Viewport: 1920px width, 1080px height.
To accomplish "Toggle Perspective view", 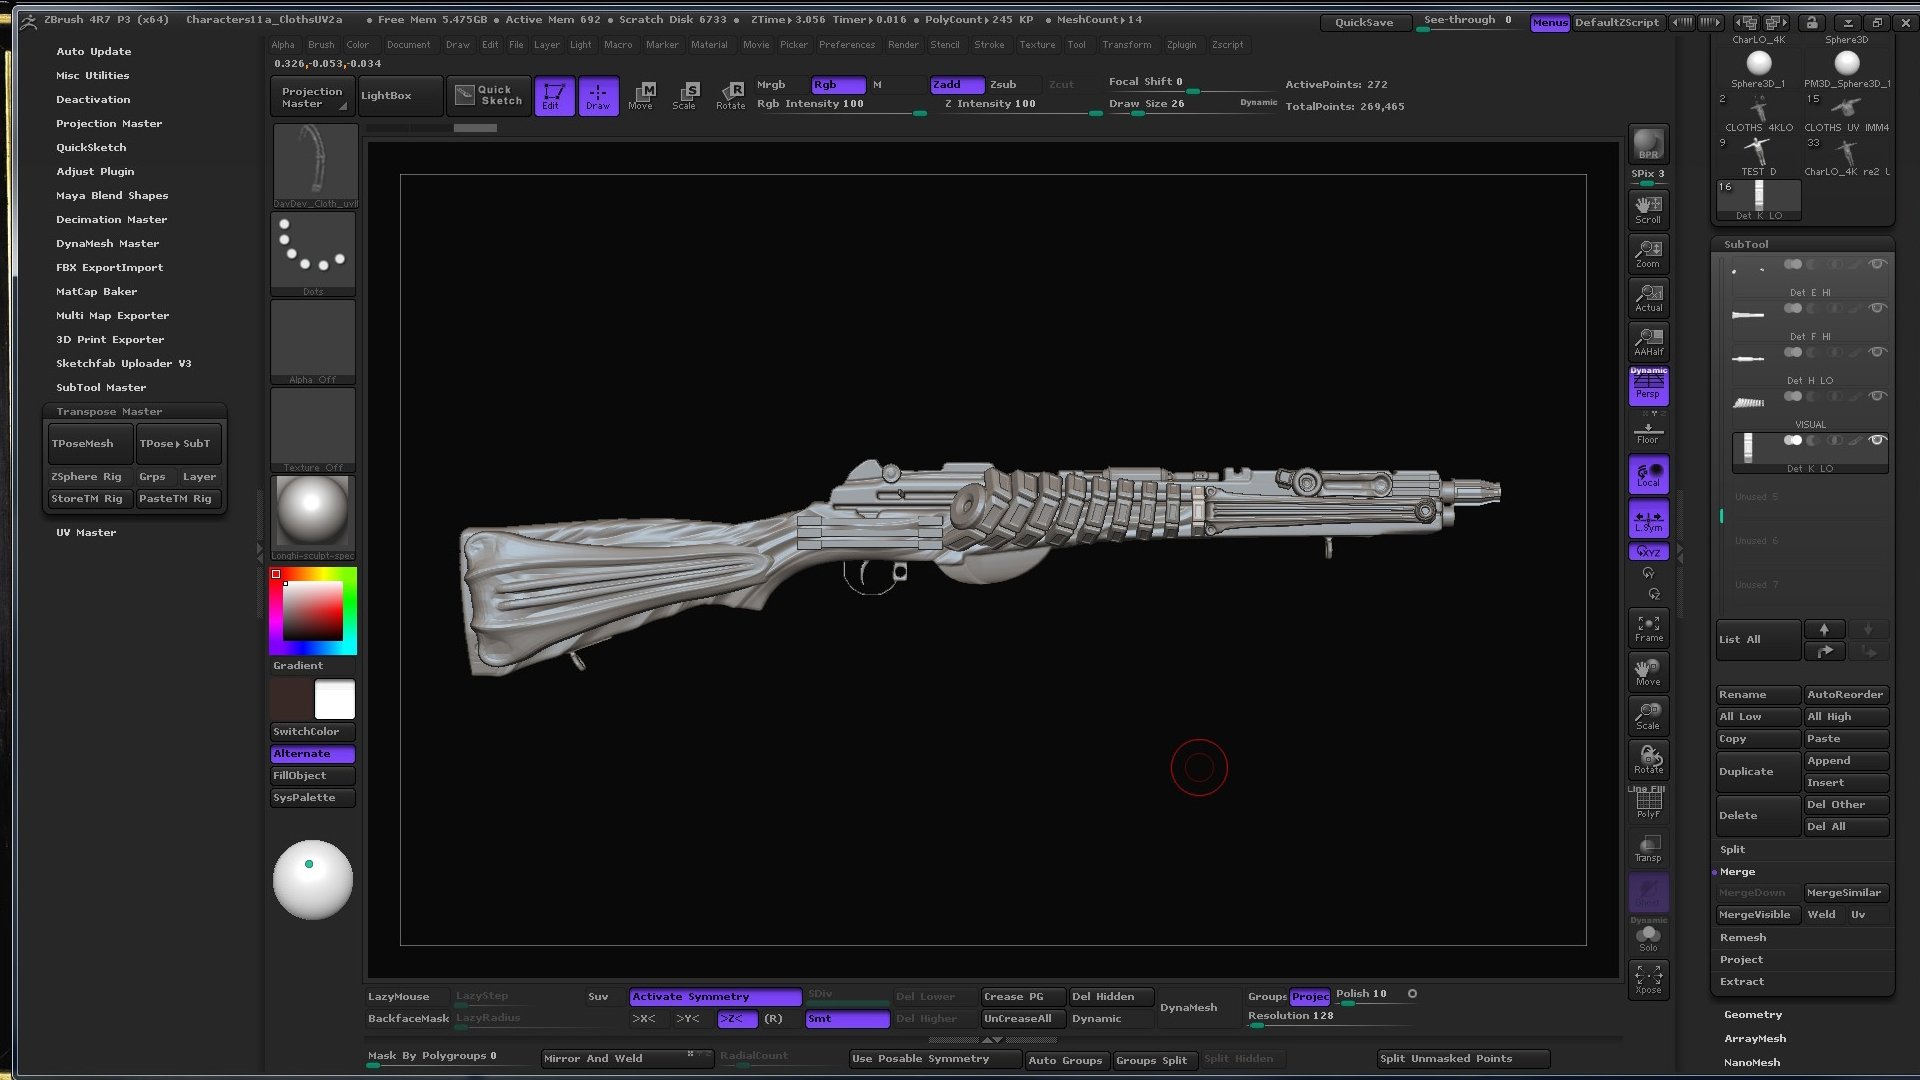I will coord(1648,386).
